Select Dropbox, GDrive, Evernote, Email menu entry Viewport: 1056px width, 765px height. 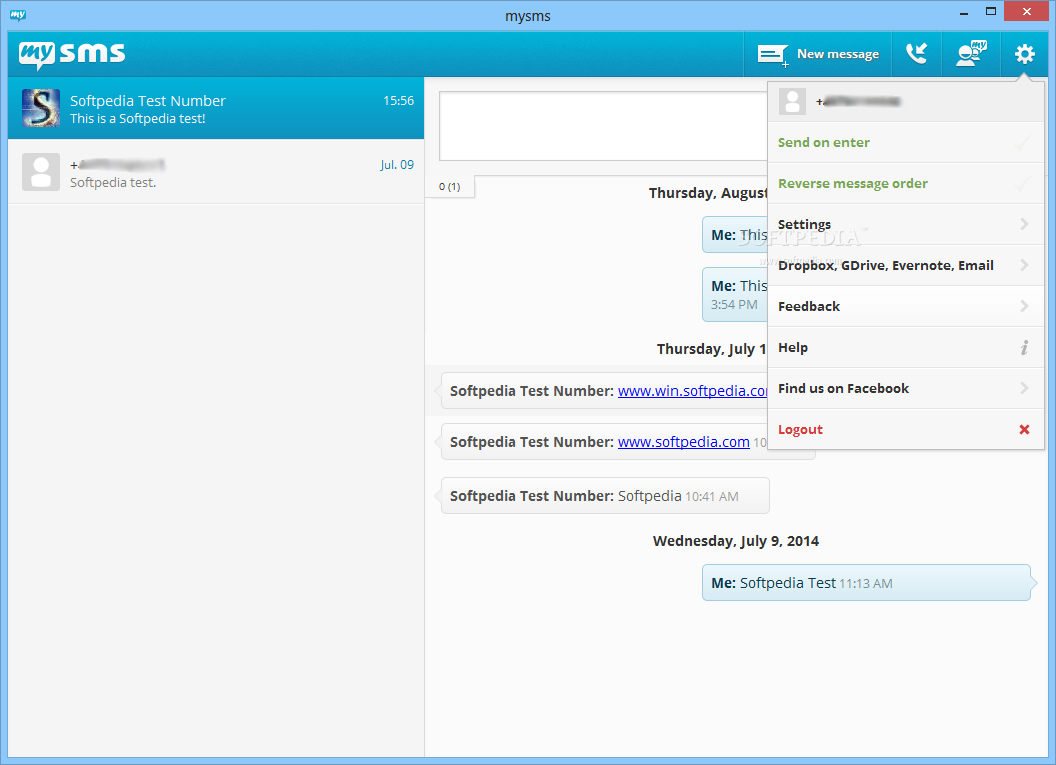pyautogui.click(x=906, y=266)
